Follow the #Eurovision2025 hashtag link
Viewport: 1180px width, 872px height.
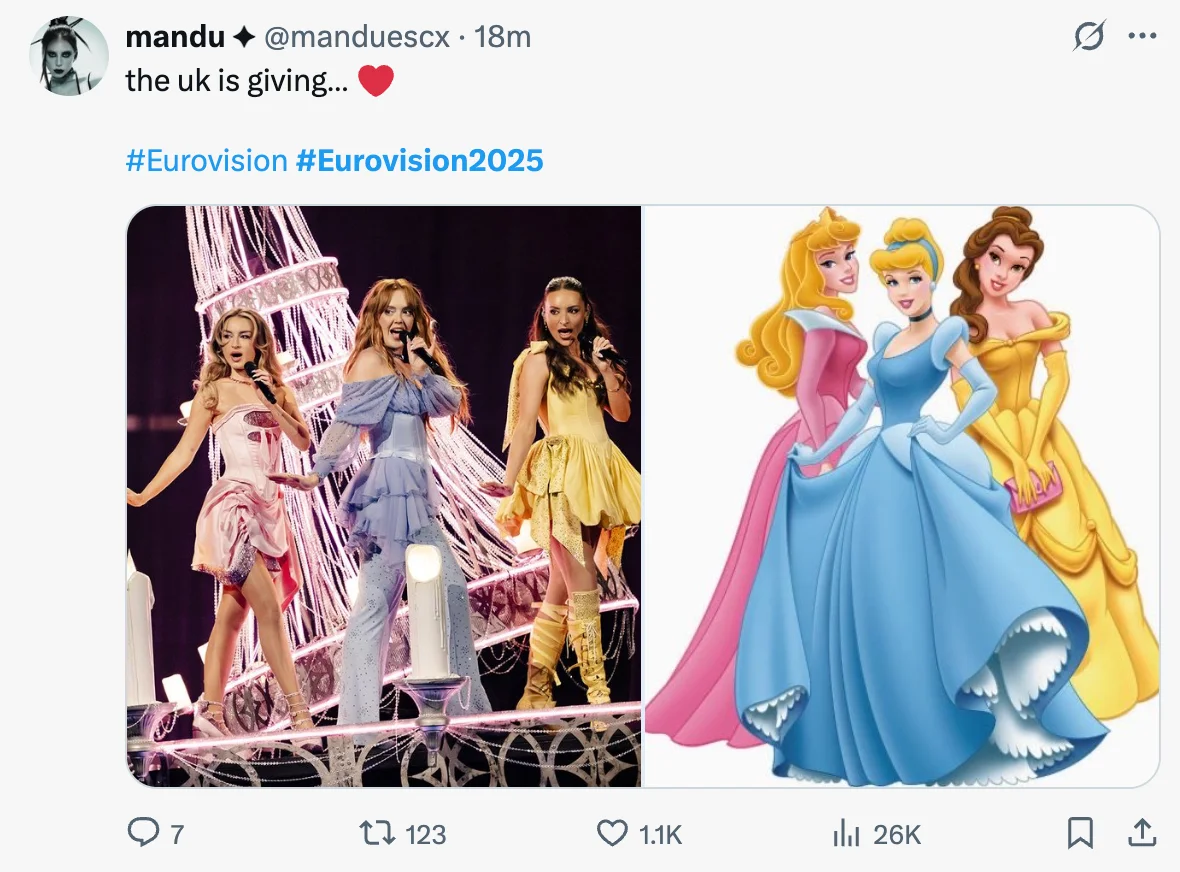[420, 160]
